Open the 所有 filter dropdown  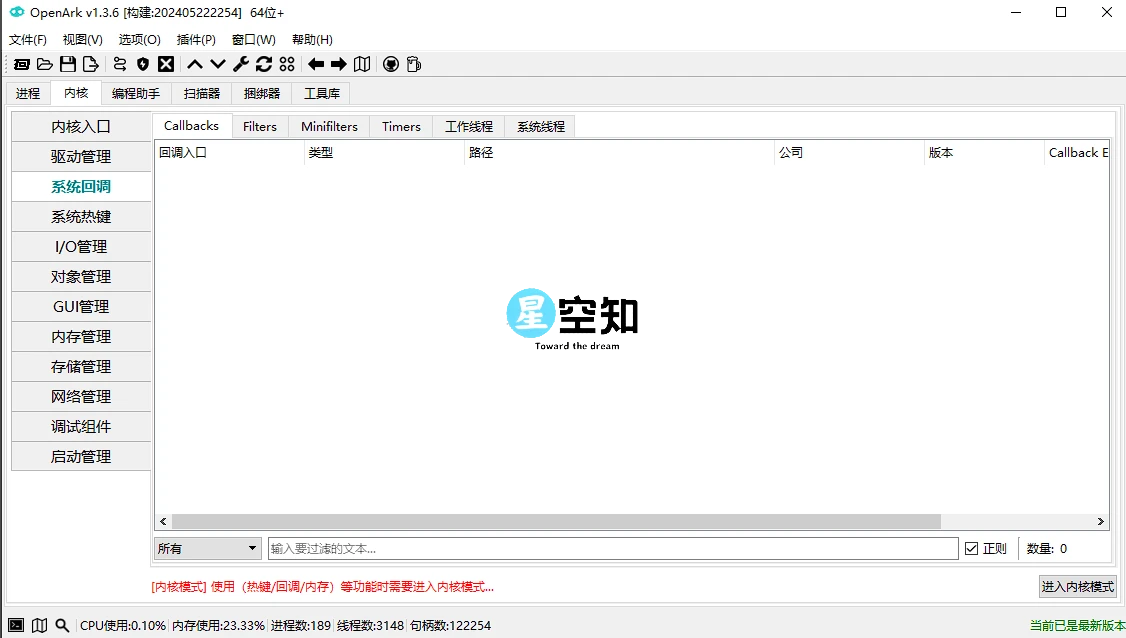(x=207, y=547)
